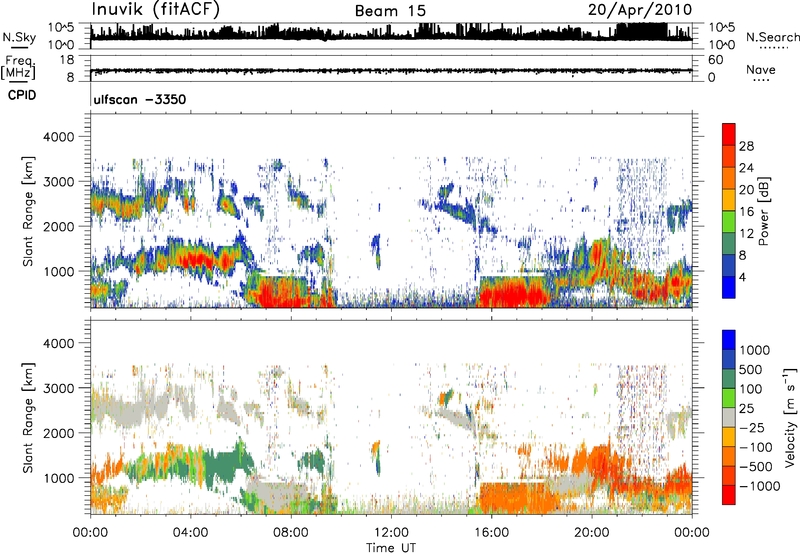
Task: Click the date '20/Apr/2010'
Action: coord(640,10)
